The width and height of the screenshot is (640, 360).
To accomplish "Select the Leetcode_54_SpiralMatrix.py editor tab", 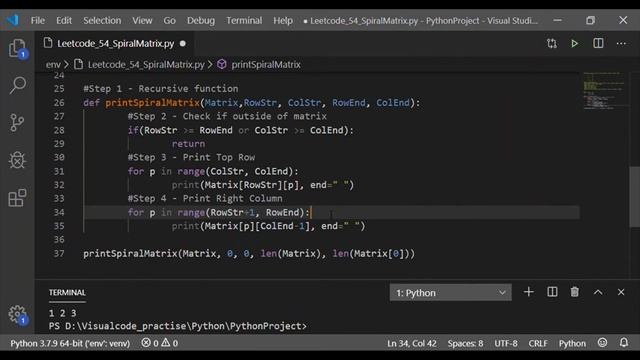I will tap(115, 43).
